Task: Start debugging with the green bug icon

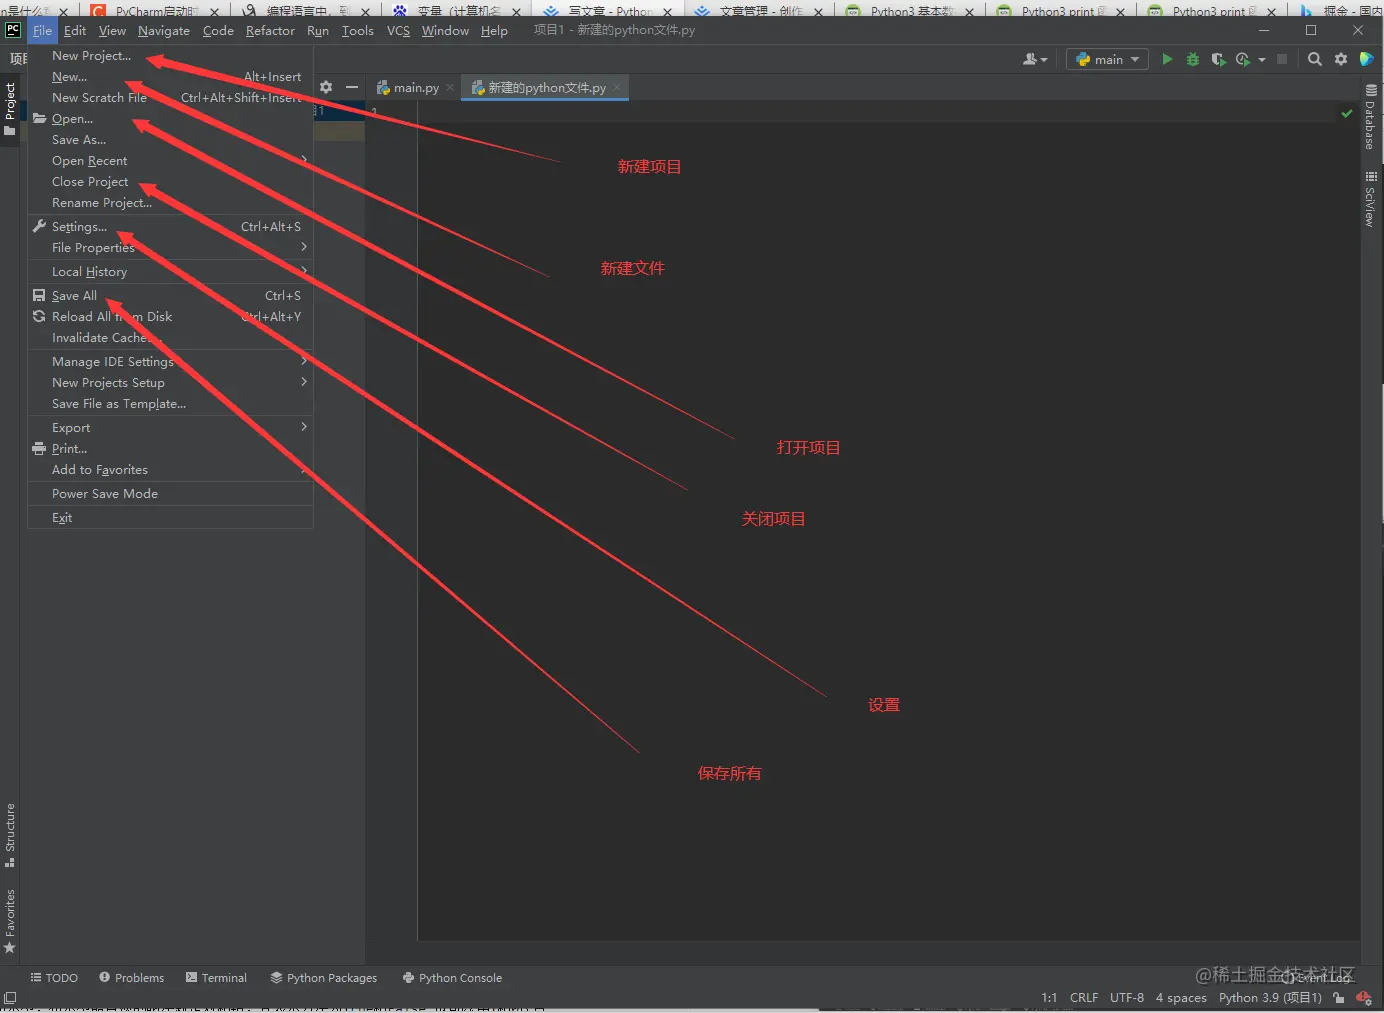Action: (x=1192, y=60)
